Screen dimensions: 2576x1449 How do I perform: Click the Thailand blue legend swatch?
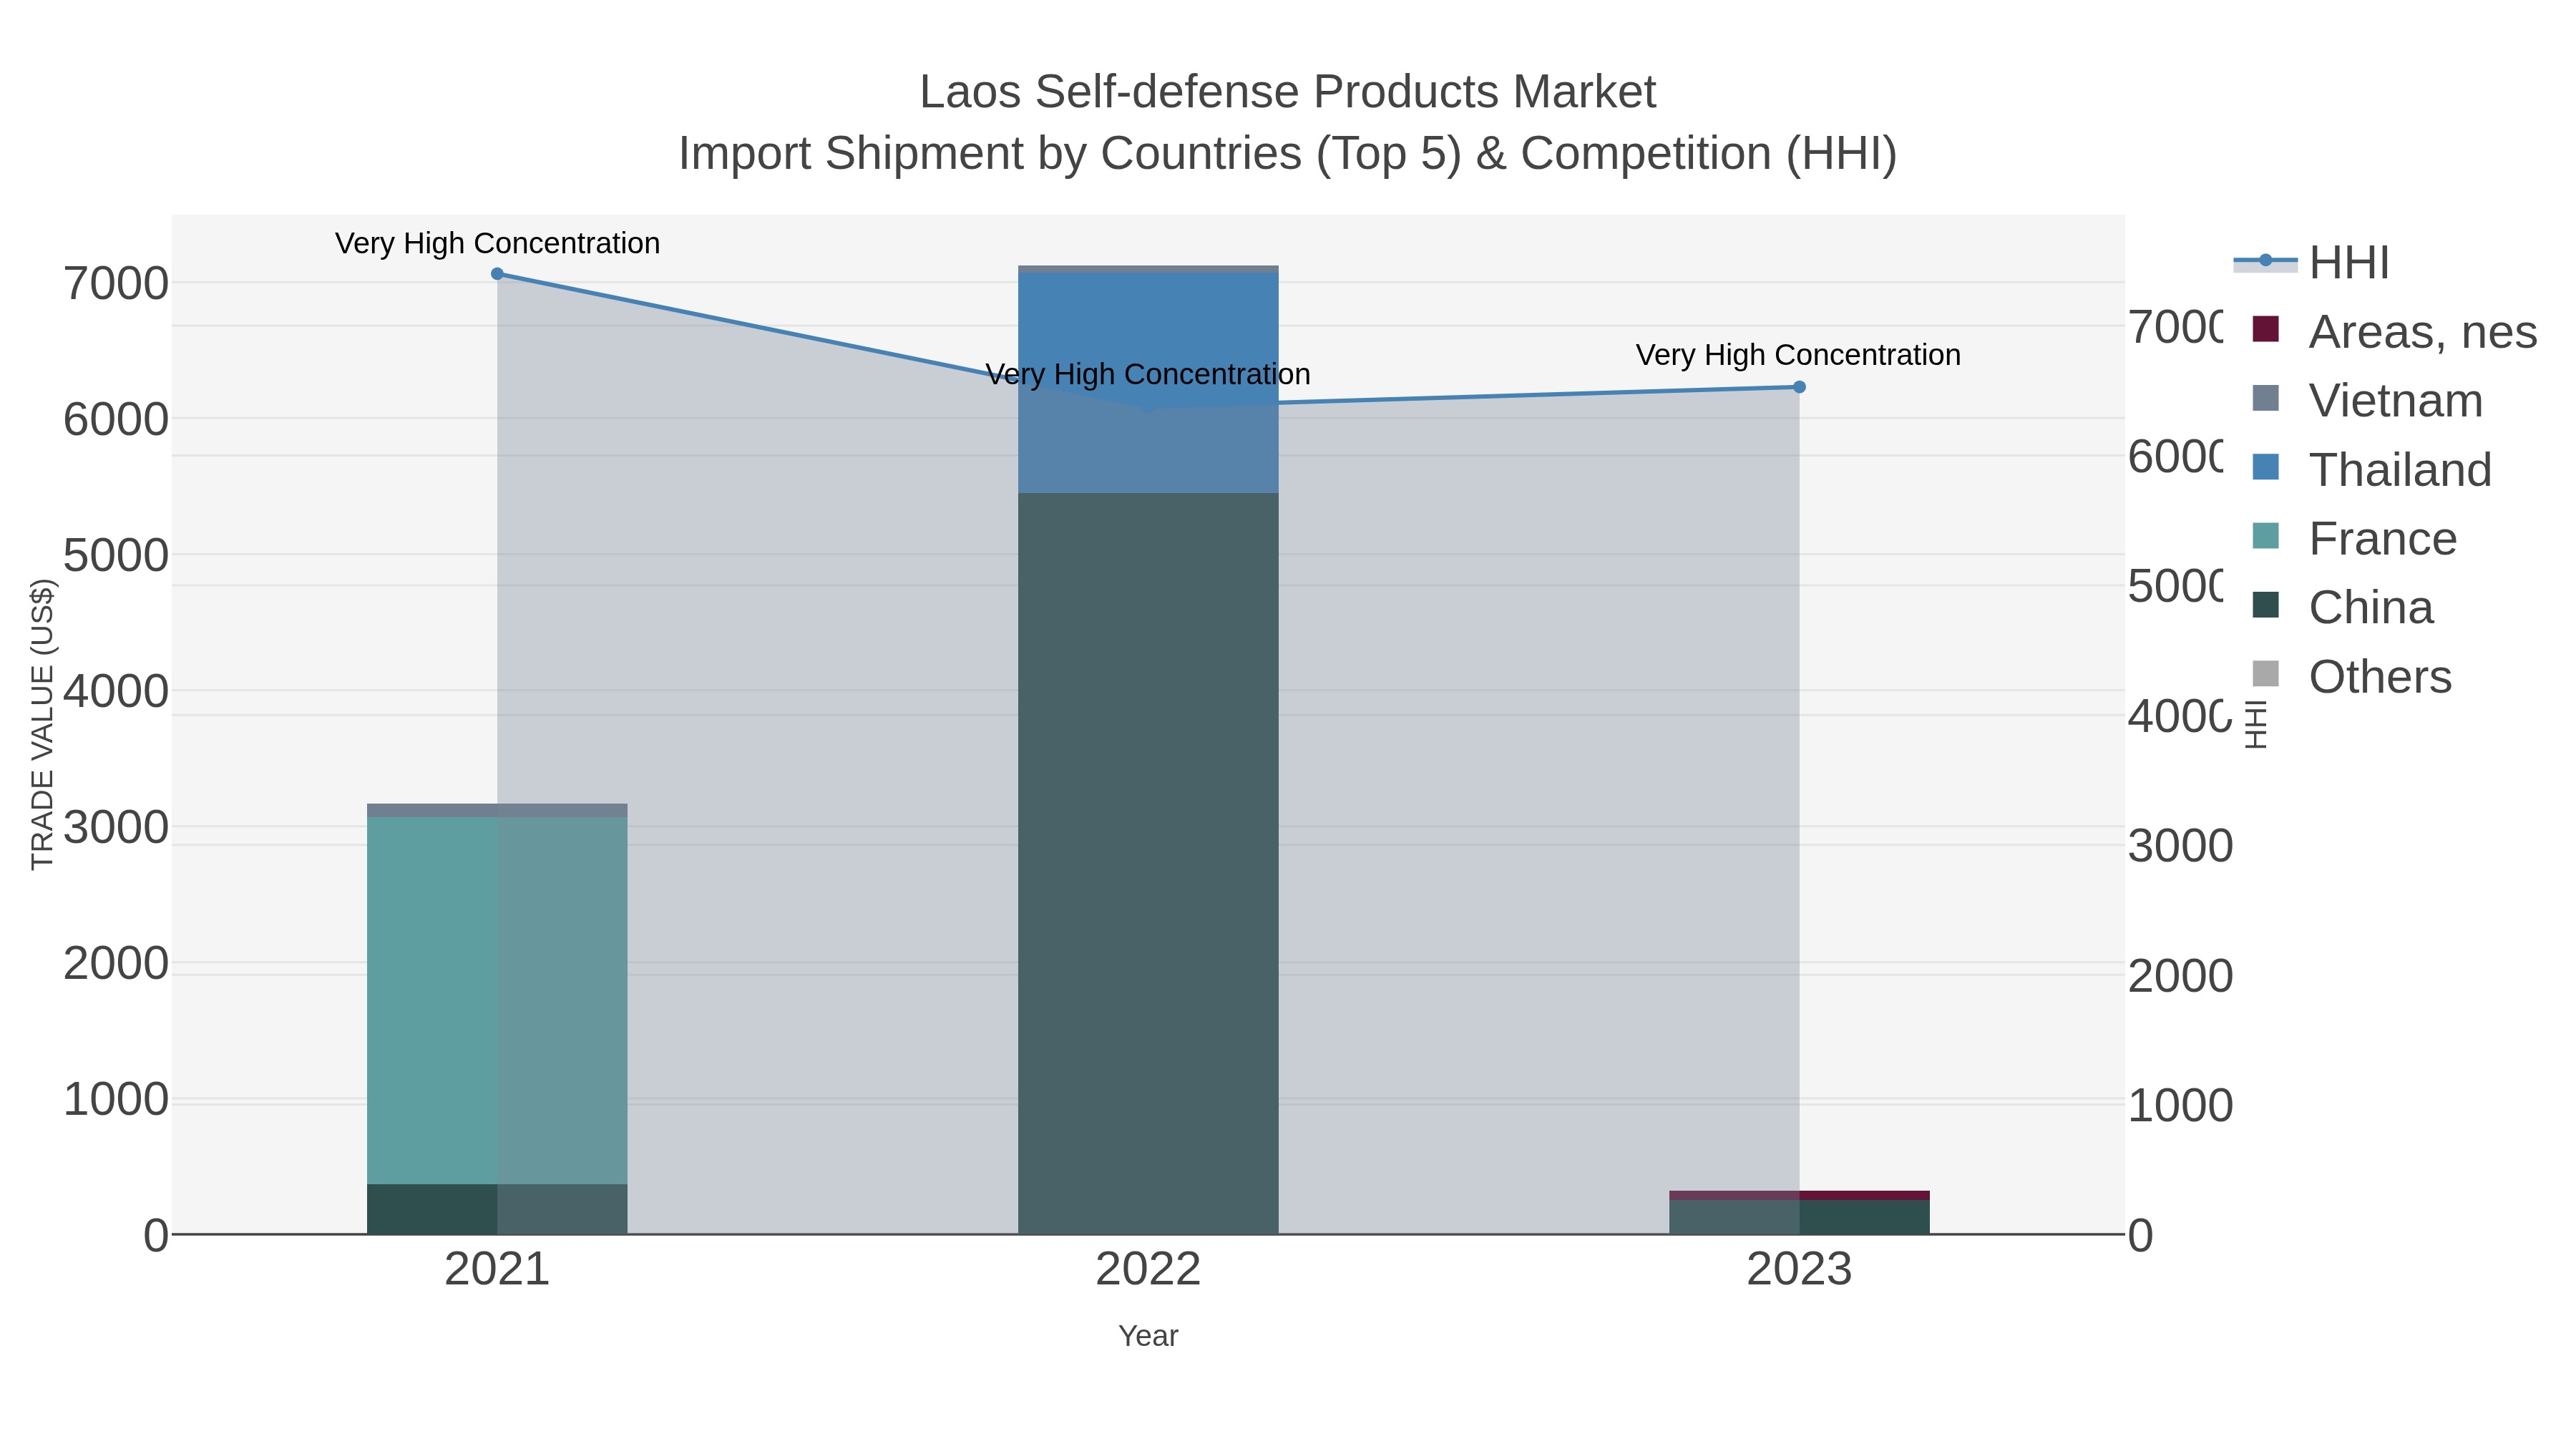(2265, 467)
